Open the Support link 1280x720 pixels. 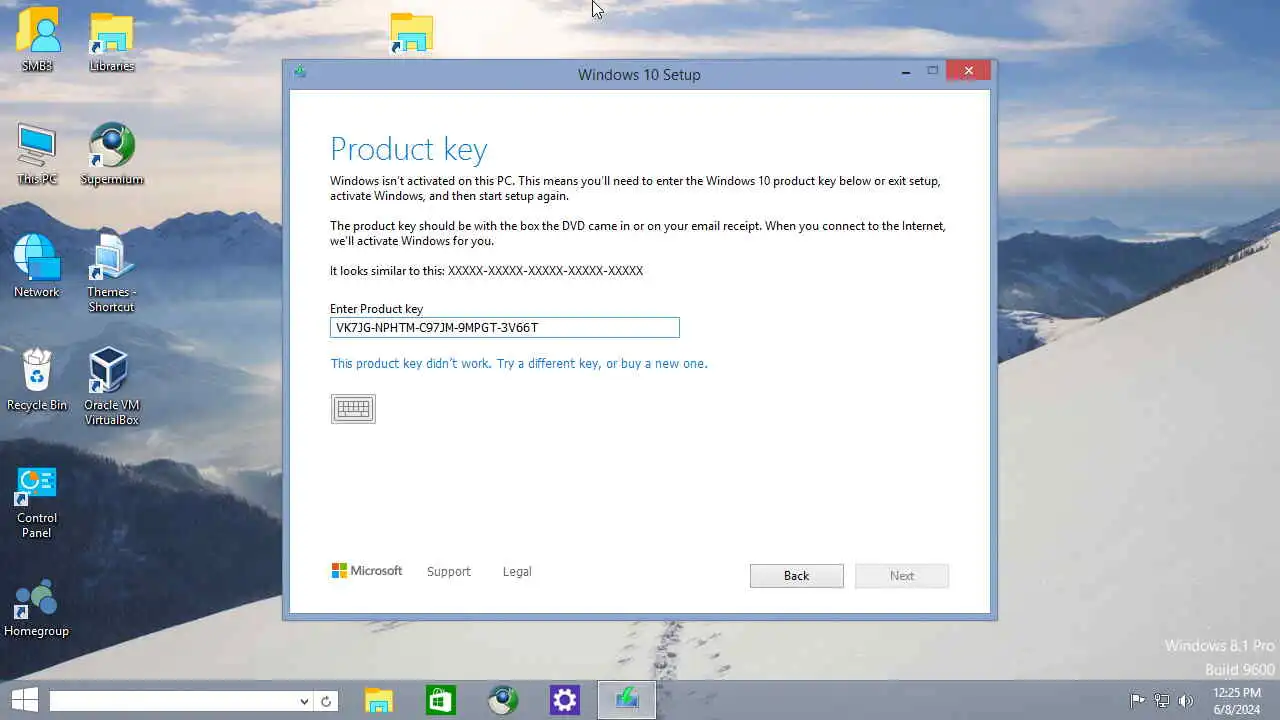point(448,572)
